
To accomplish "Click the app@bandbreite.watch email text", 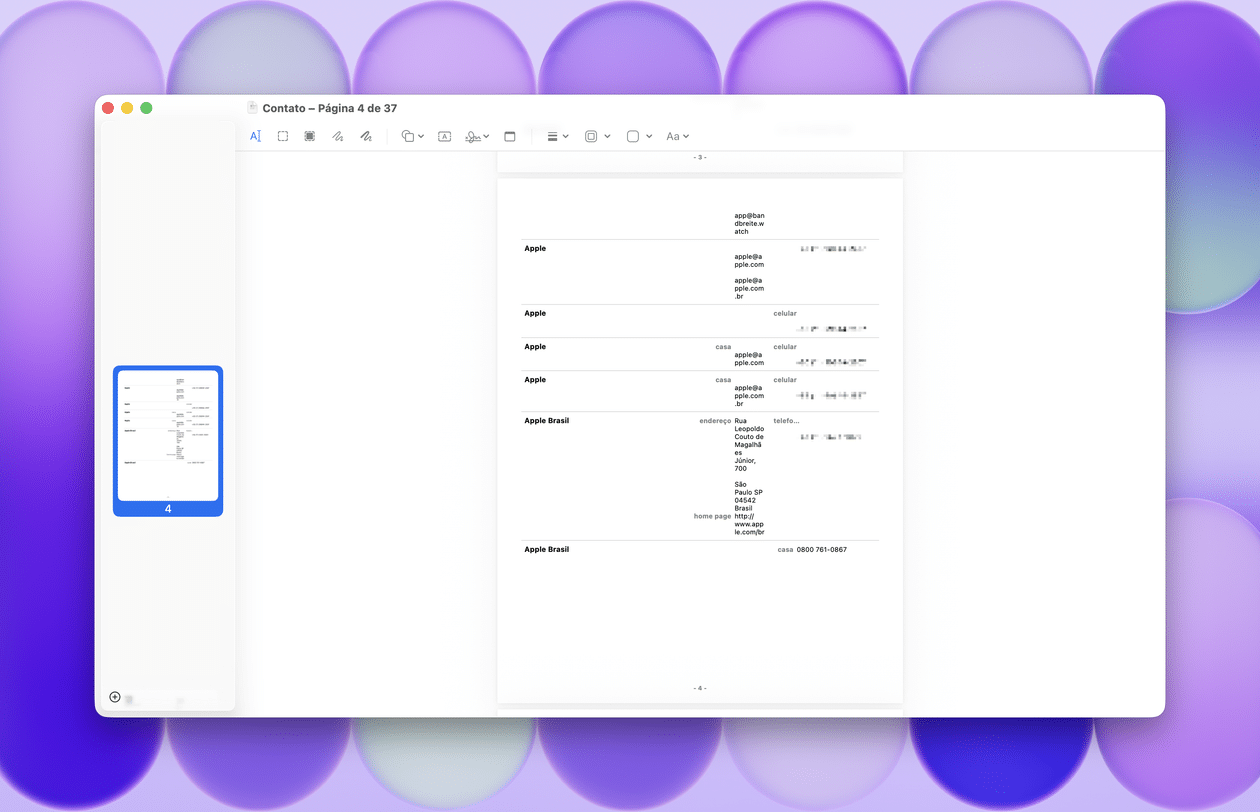I will [749, 223].
